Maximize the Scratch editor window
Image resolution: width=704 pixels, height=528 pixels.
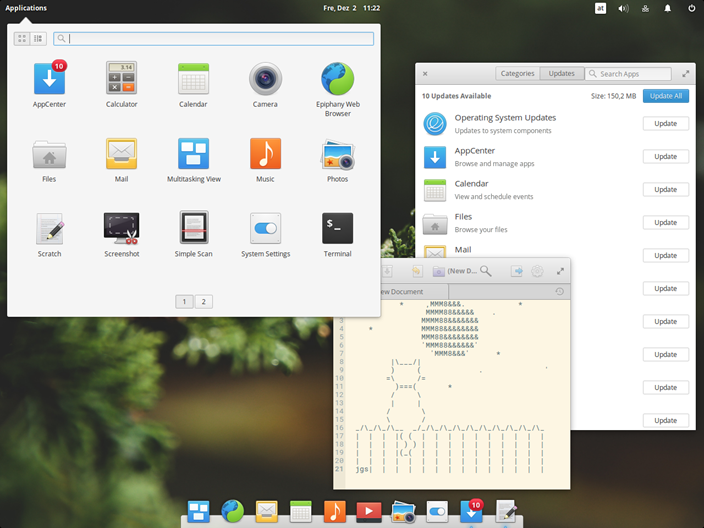(x=560, y=271)
